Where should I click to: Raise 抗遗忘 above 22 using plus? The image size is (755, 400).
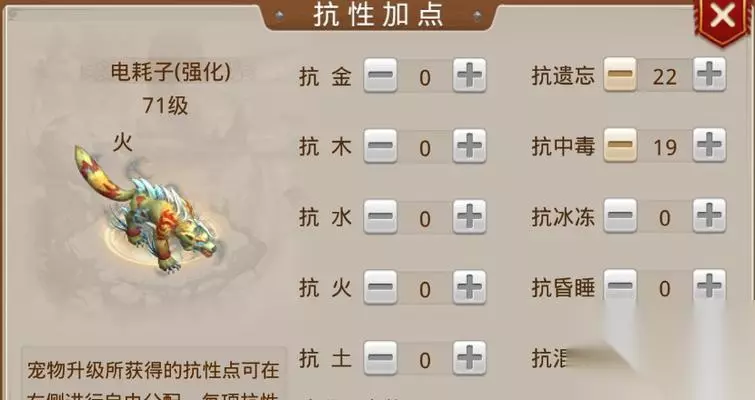pyautogui.click(x=709, y=74)
